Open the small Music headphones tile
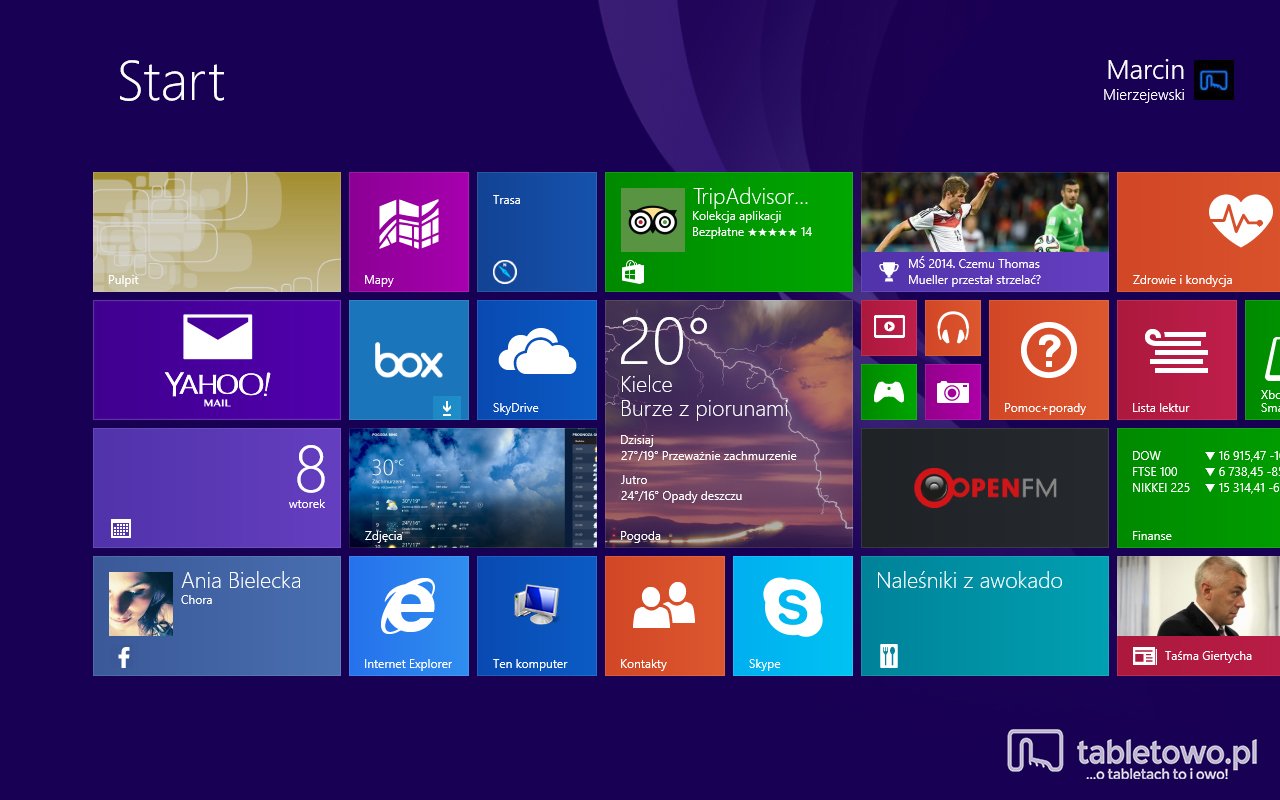Viewport: 1280px width, 800px height. [x=953, y=328]
